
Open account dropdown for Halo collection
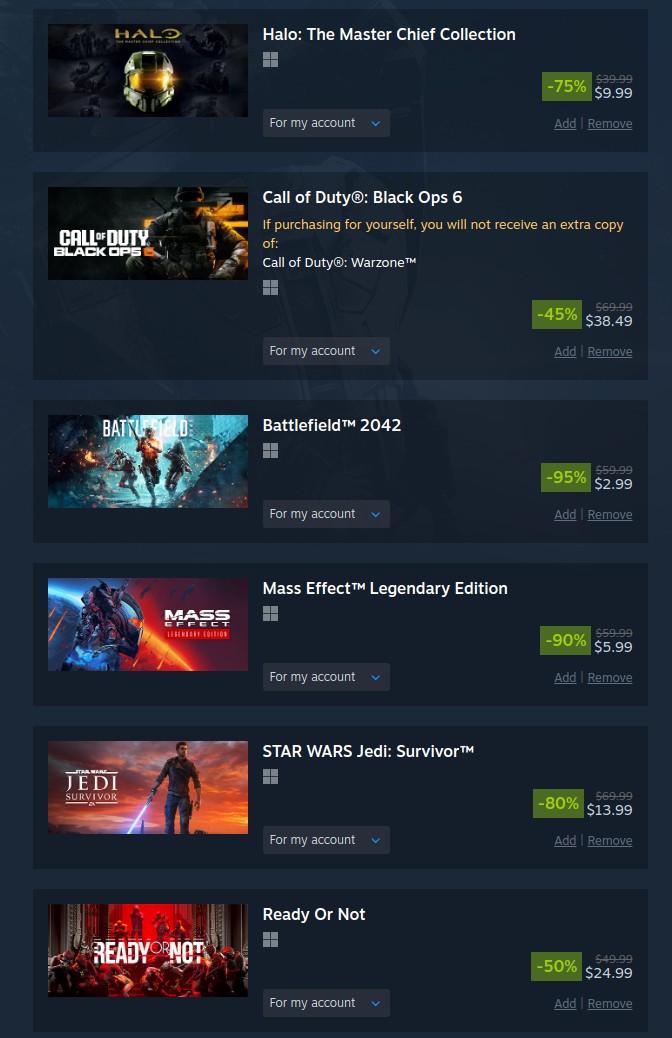point(326,123)
